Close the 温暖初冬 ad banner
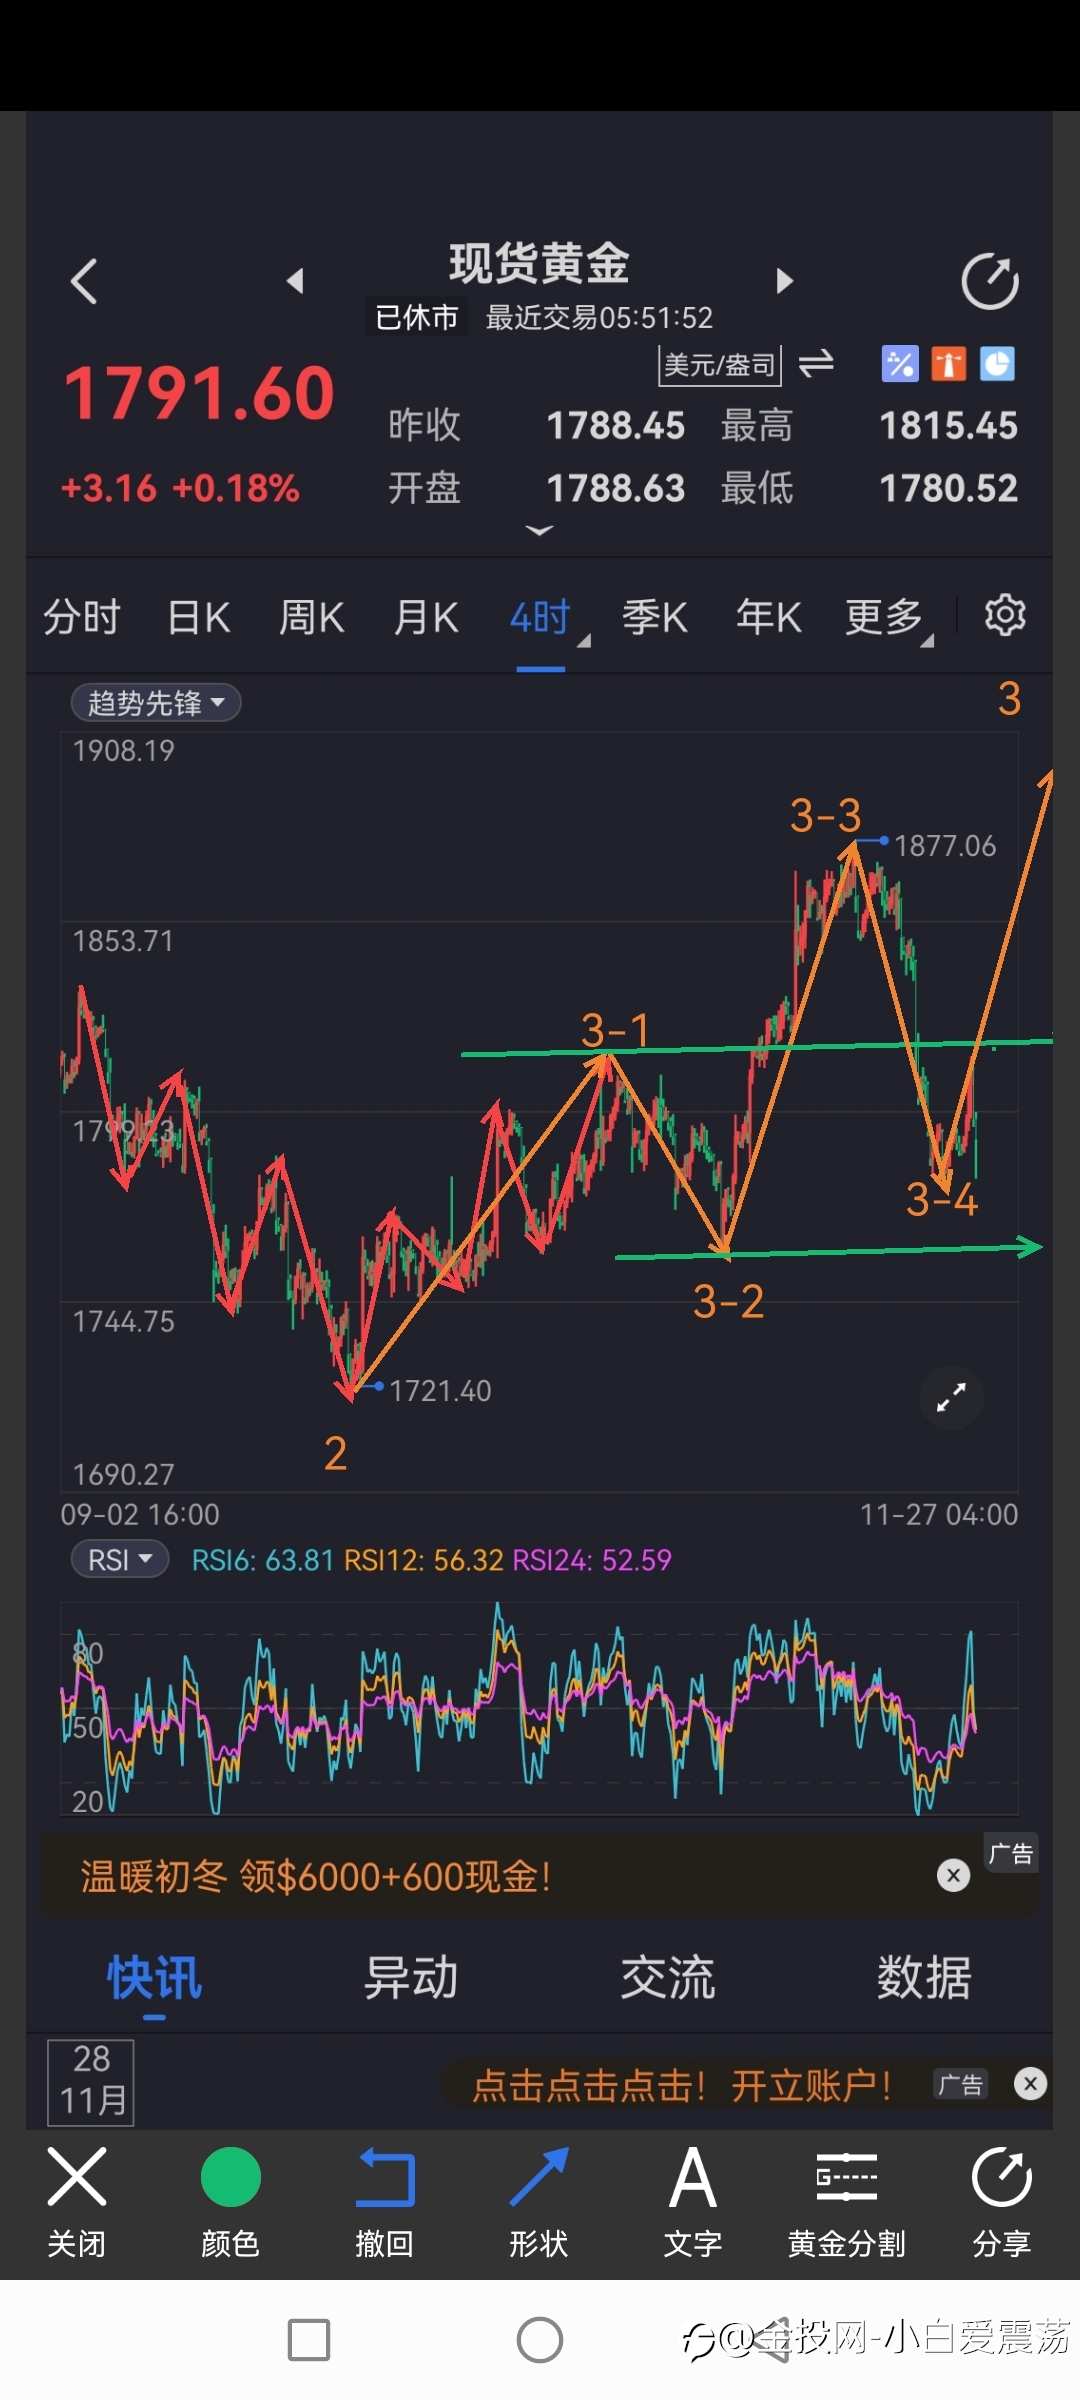 pyautogui.click(x=953, y=1875)
